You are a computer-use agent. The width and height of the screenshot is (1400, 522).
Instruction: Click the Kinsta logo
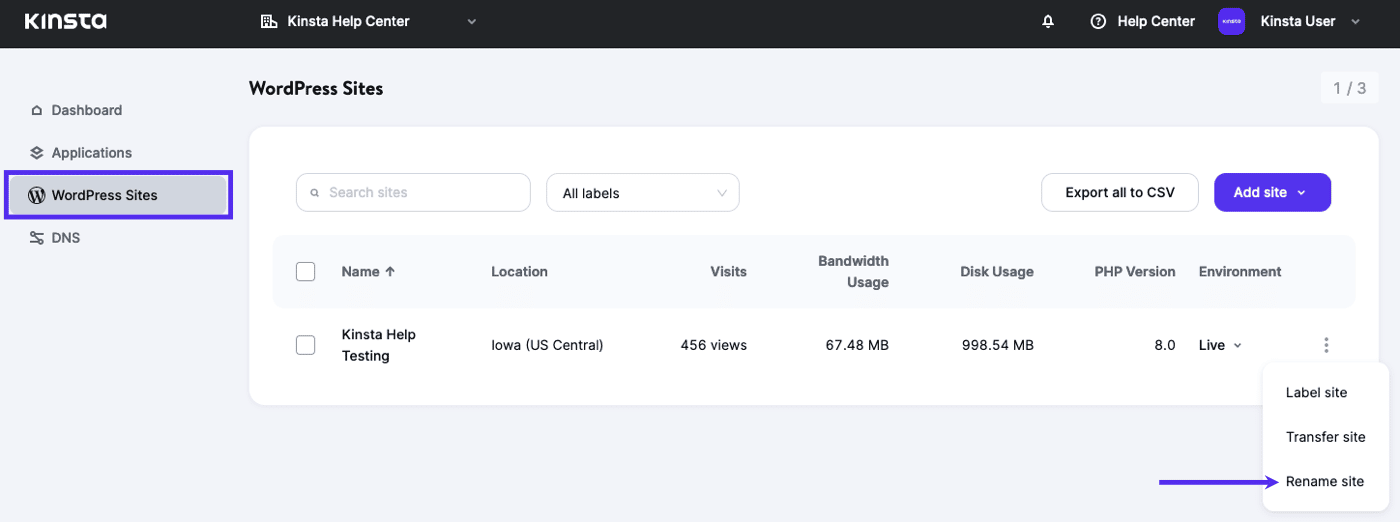tap(65, 21)
